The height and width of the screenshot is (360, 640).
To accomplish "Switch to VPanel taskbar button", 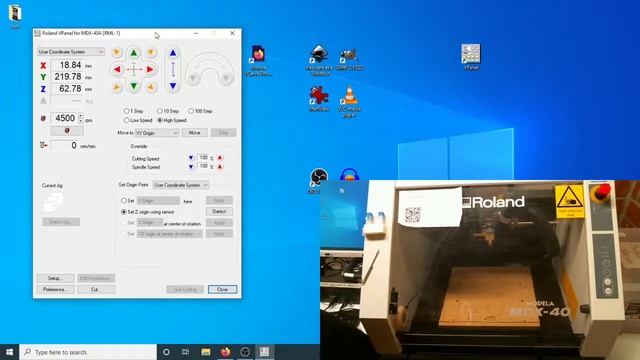I will click(x=264, y=352).
